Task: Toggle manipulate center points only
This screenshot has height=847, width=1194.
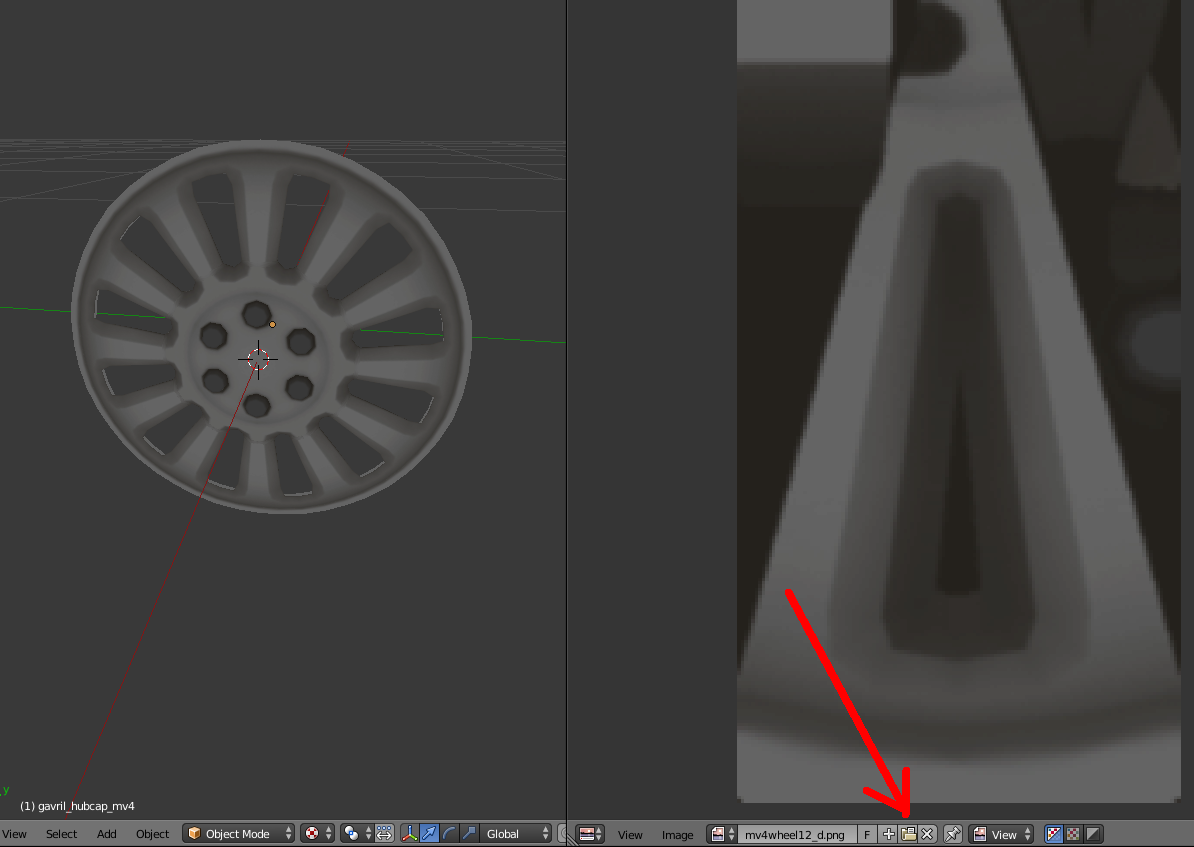Action: click(x=385, y=834)
